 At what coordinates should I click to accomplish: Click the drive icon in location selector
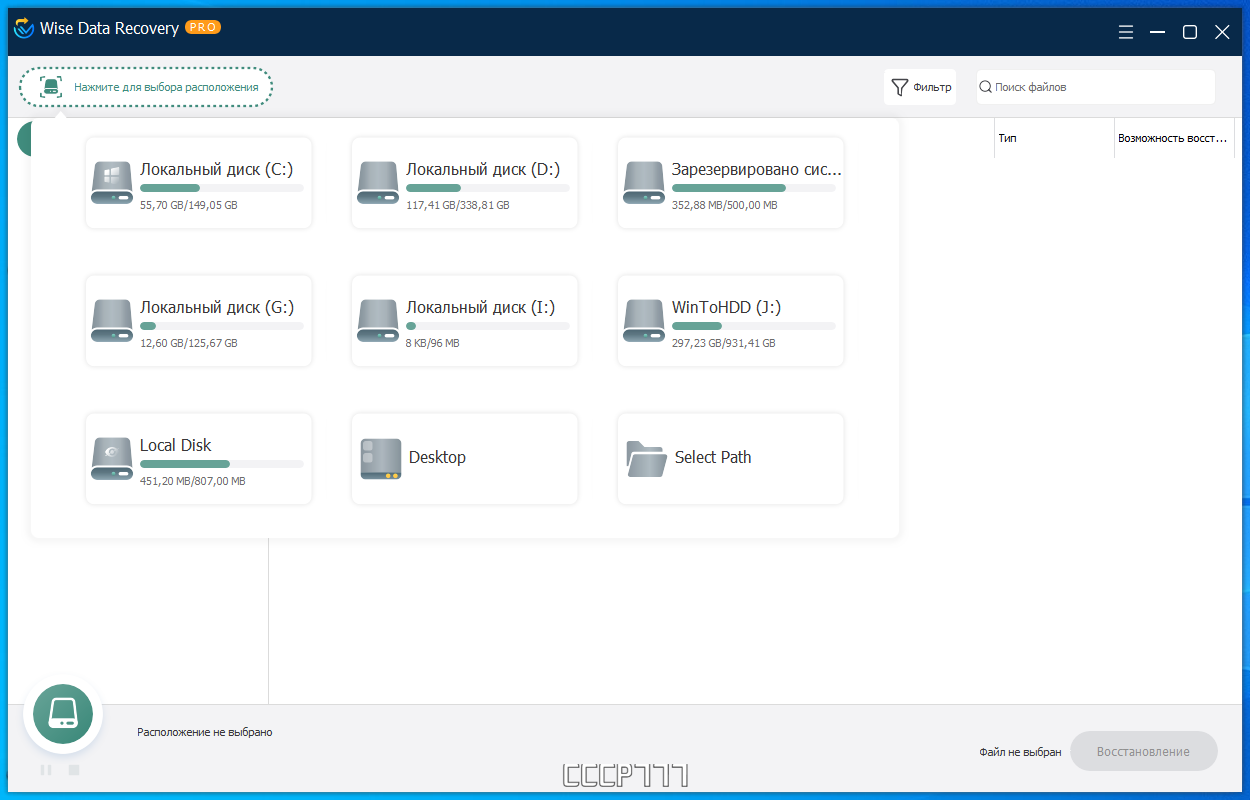(x=51, y=87)
